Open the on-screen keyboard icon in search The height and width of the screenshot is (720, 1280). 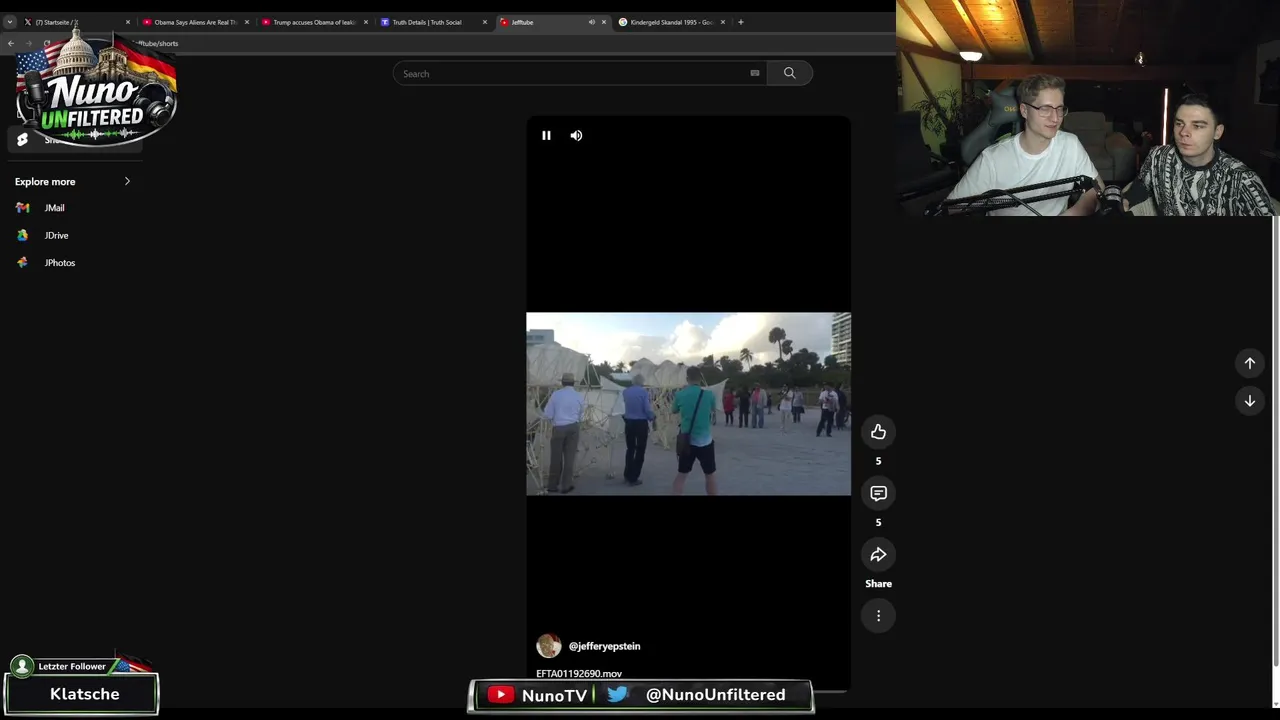point(755,73)
